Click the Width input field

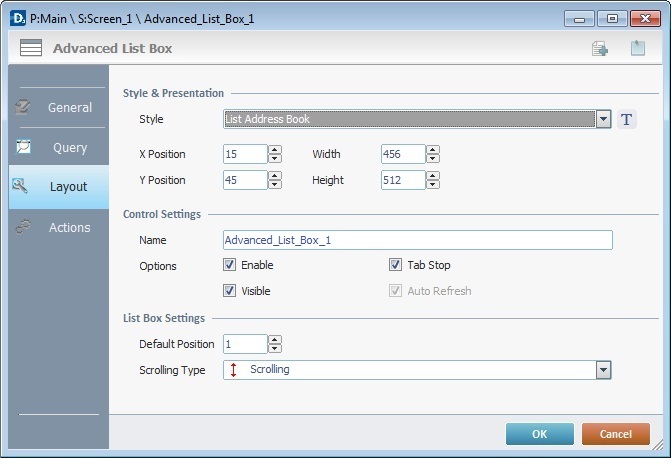[404, 154]
